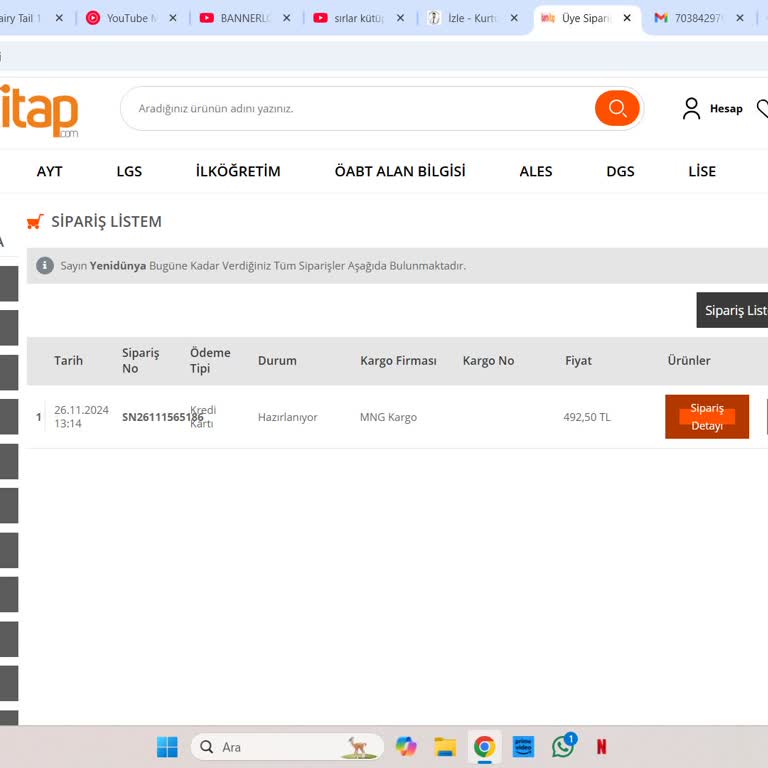Click the Hazırlanıyor status text
Viewport: 768px width, 768px height.
point(288,417)
